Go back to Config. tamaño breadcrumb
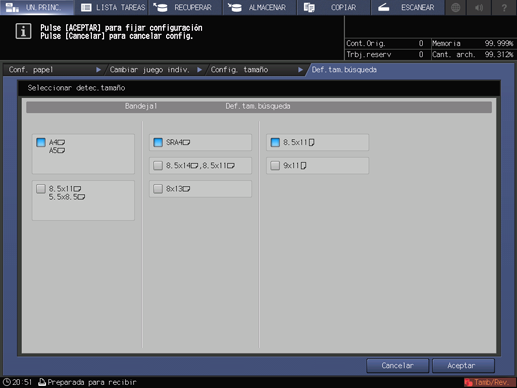Screen dimensions: 517x388 point(255,70)
